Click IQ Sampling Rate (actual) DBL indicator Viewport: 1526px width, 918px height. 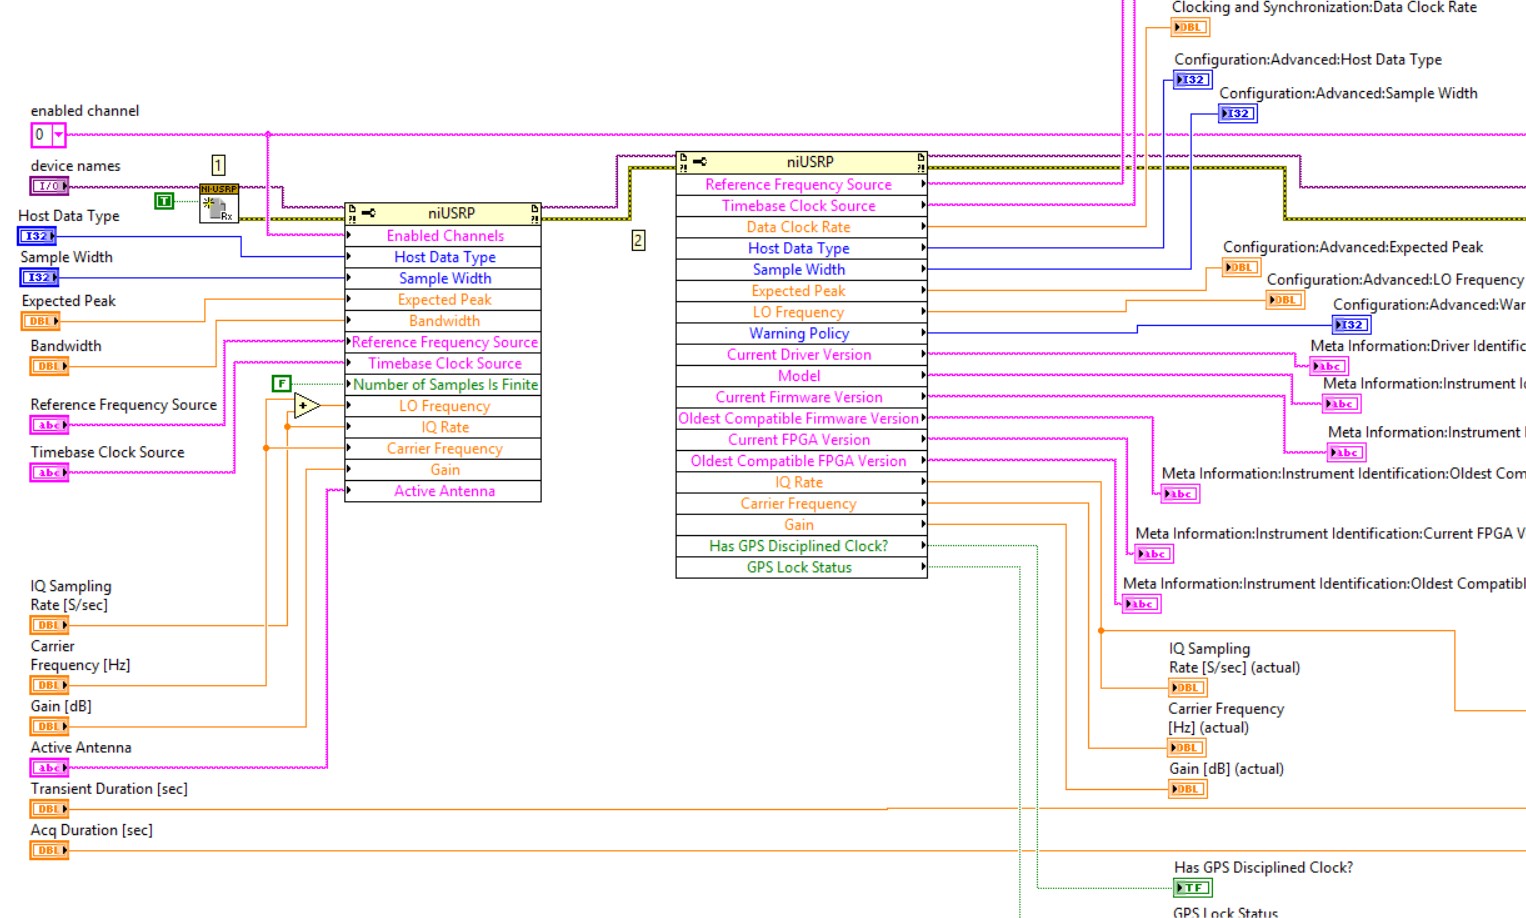tap(1188, 687)
